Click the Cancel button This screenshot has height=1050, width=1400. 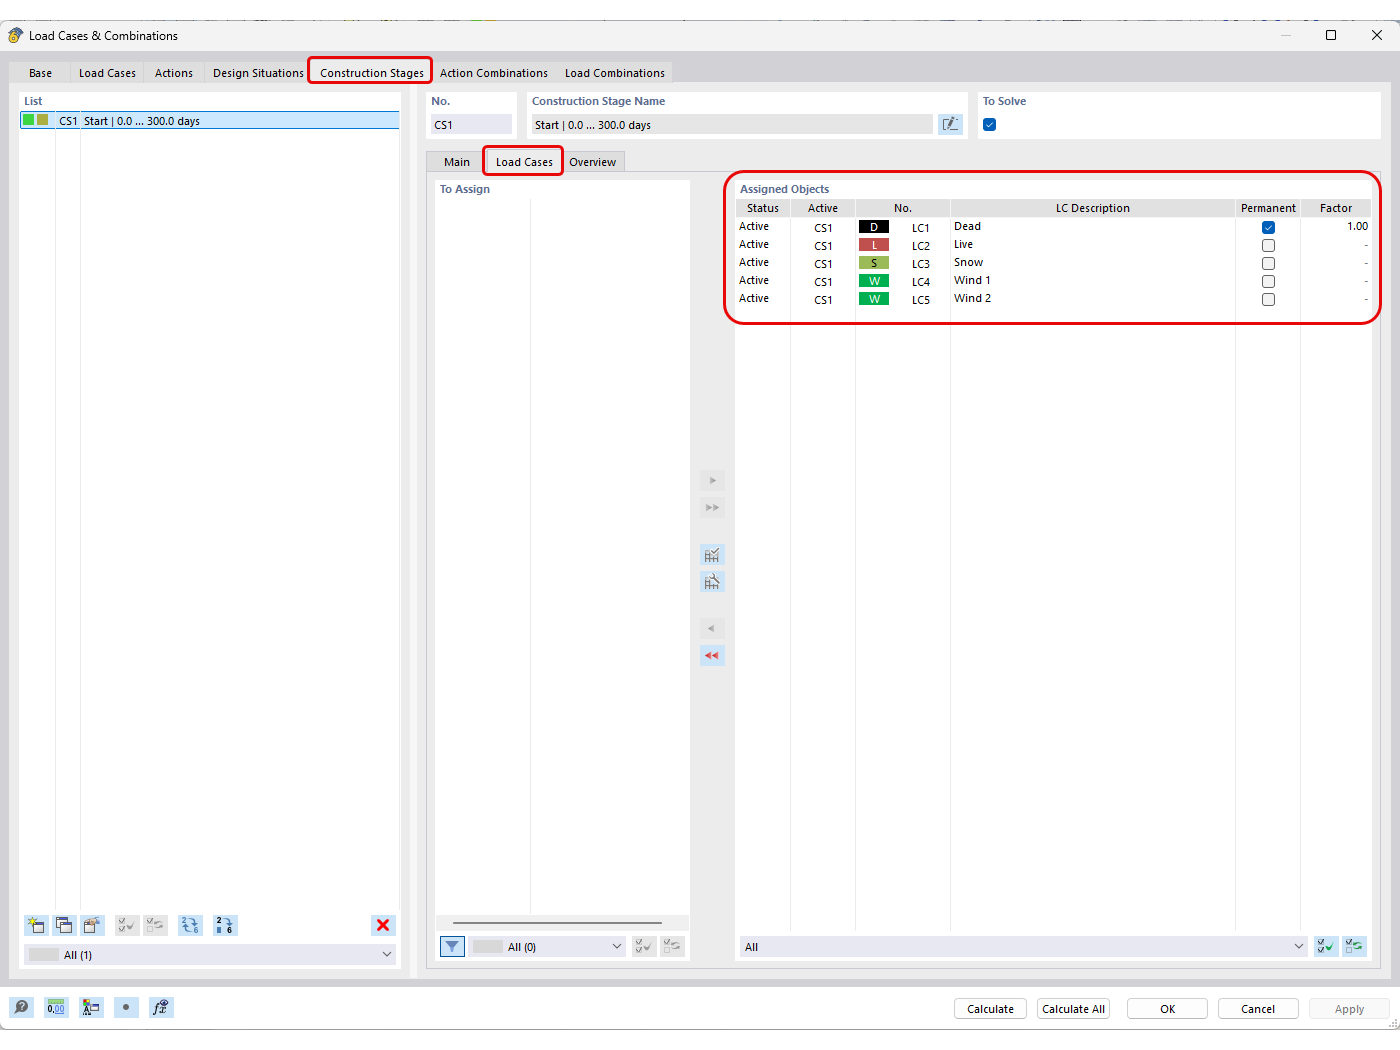1258,1008
